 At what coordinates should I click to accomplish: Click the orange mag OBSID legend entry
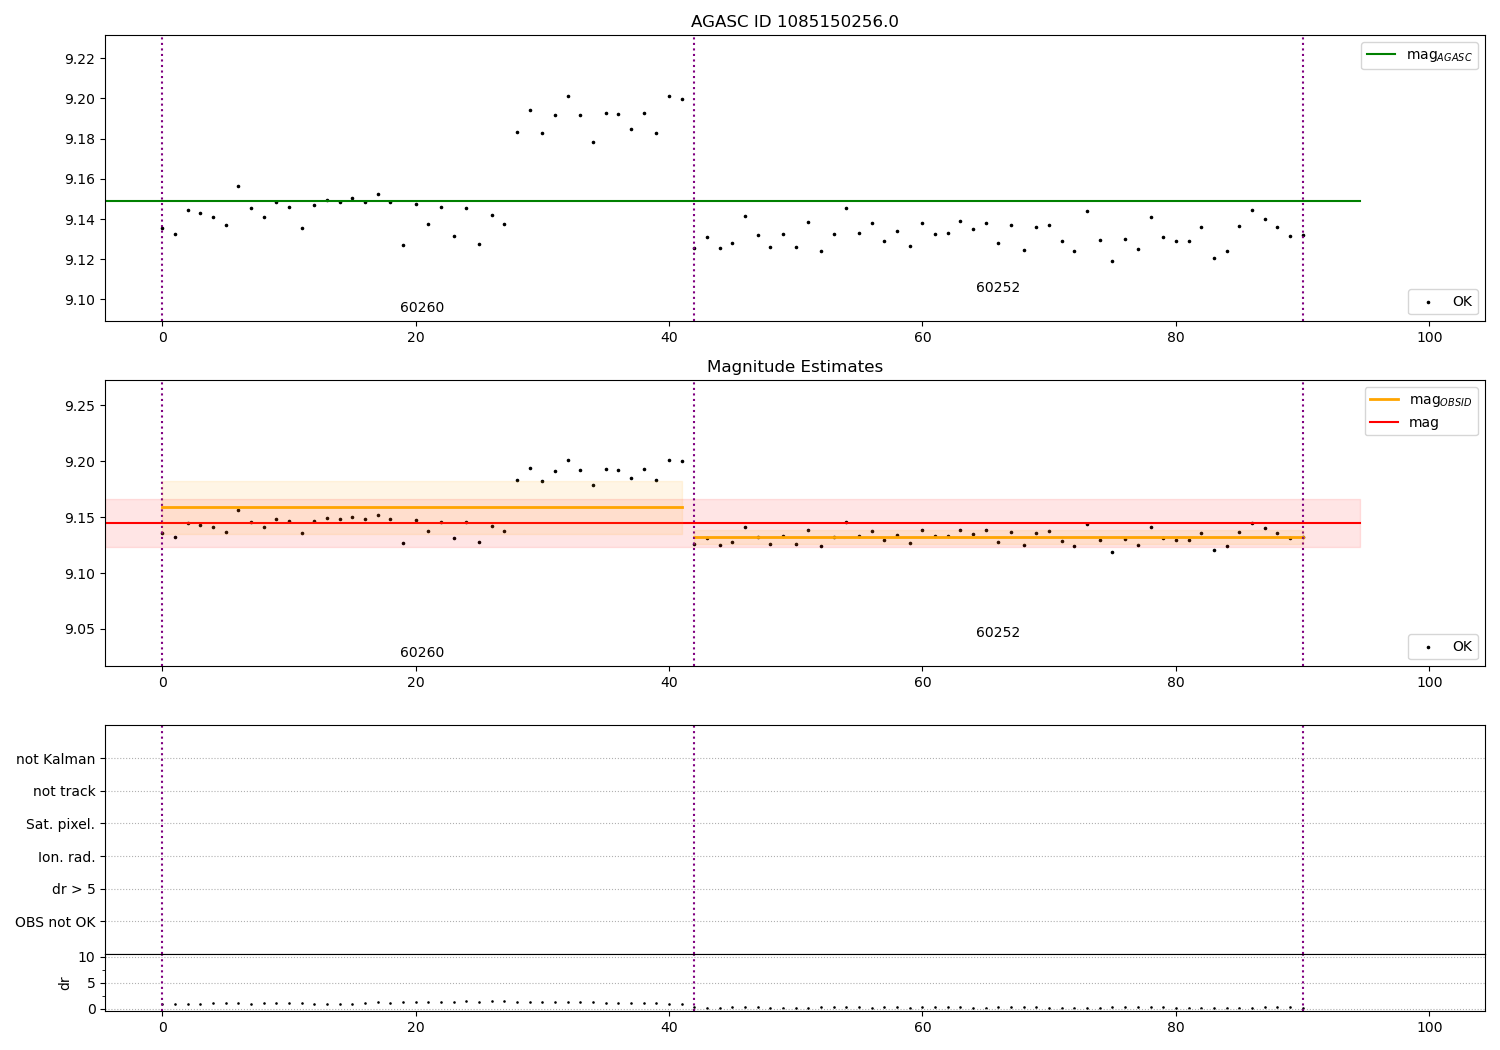[x=1421, y=400]
